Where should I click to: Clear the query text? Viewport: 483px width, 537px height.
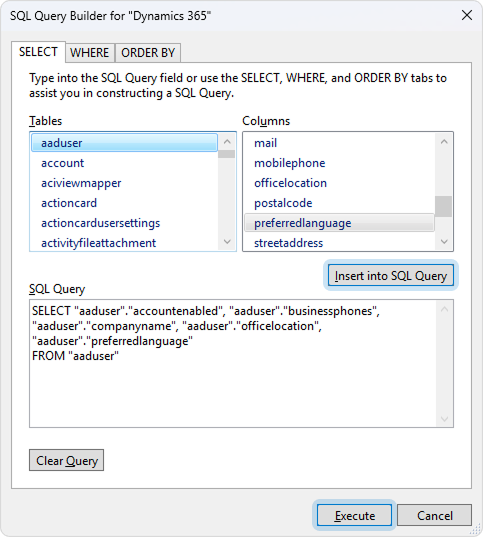coord(66,460)
